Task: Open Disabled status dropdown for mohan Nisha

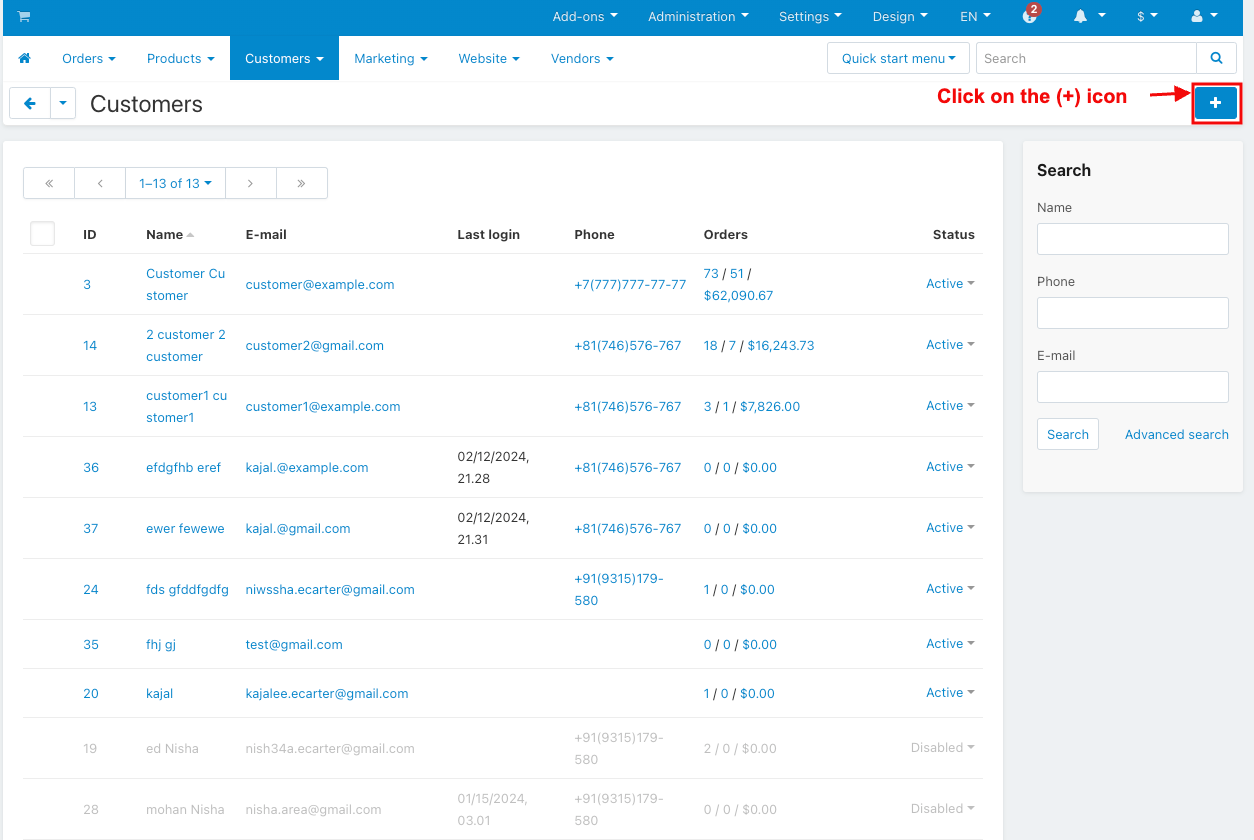Action: 942,809
